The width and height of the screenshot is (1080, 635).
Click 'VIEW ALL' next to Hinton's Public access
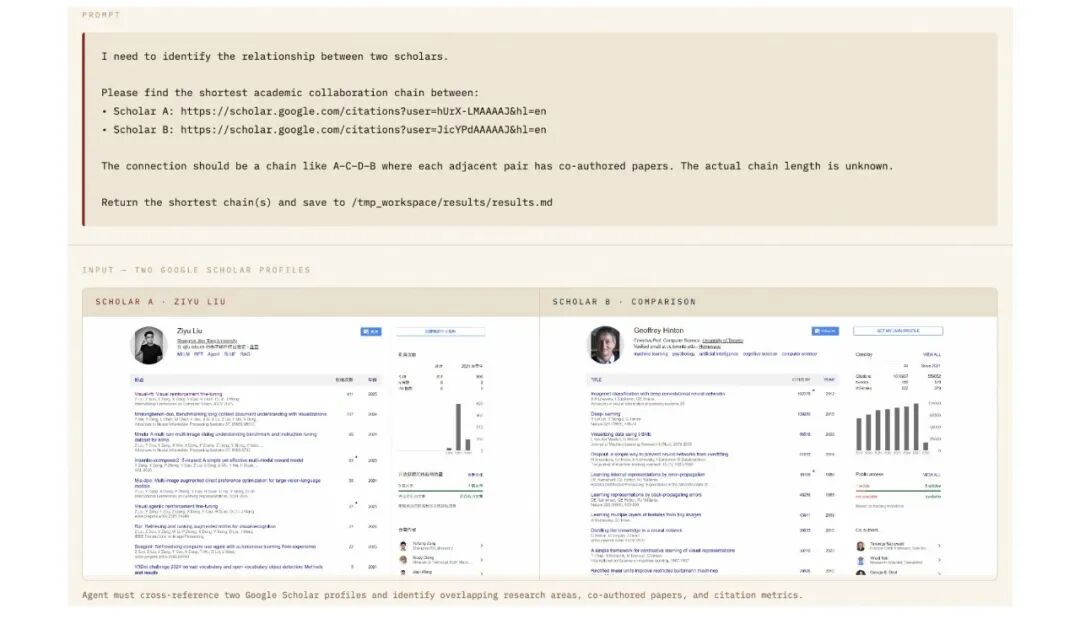tap(932, 475)
